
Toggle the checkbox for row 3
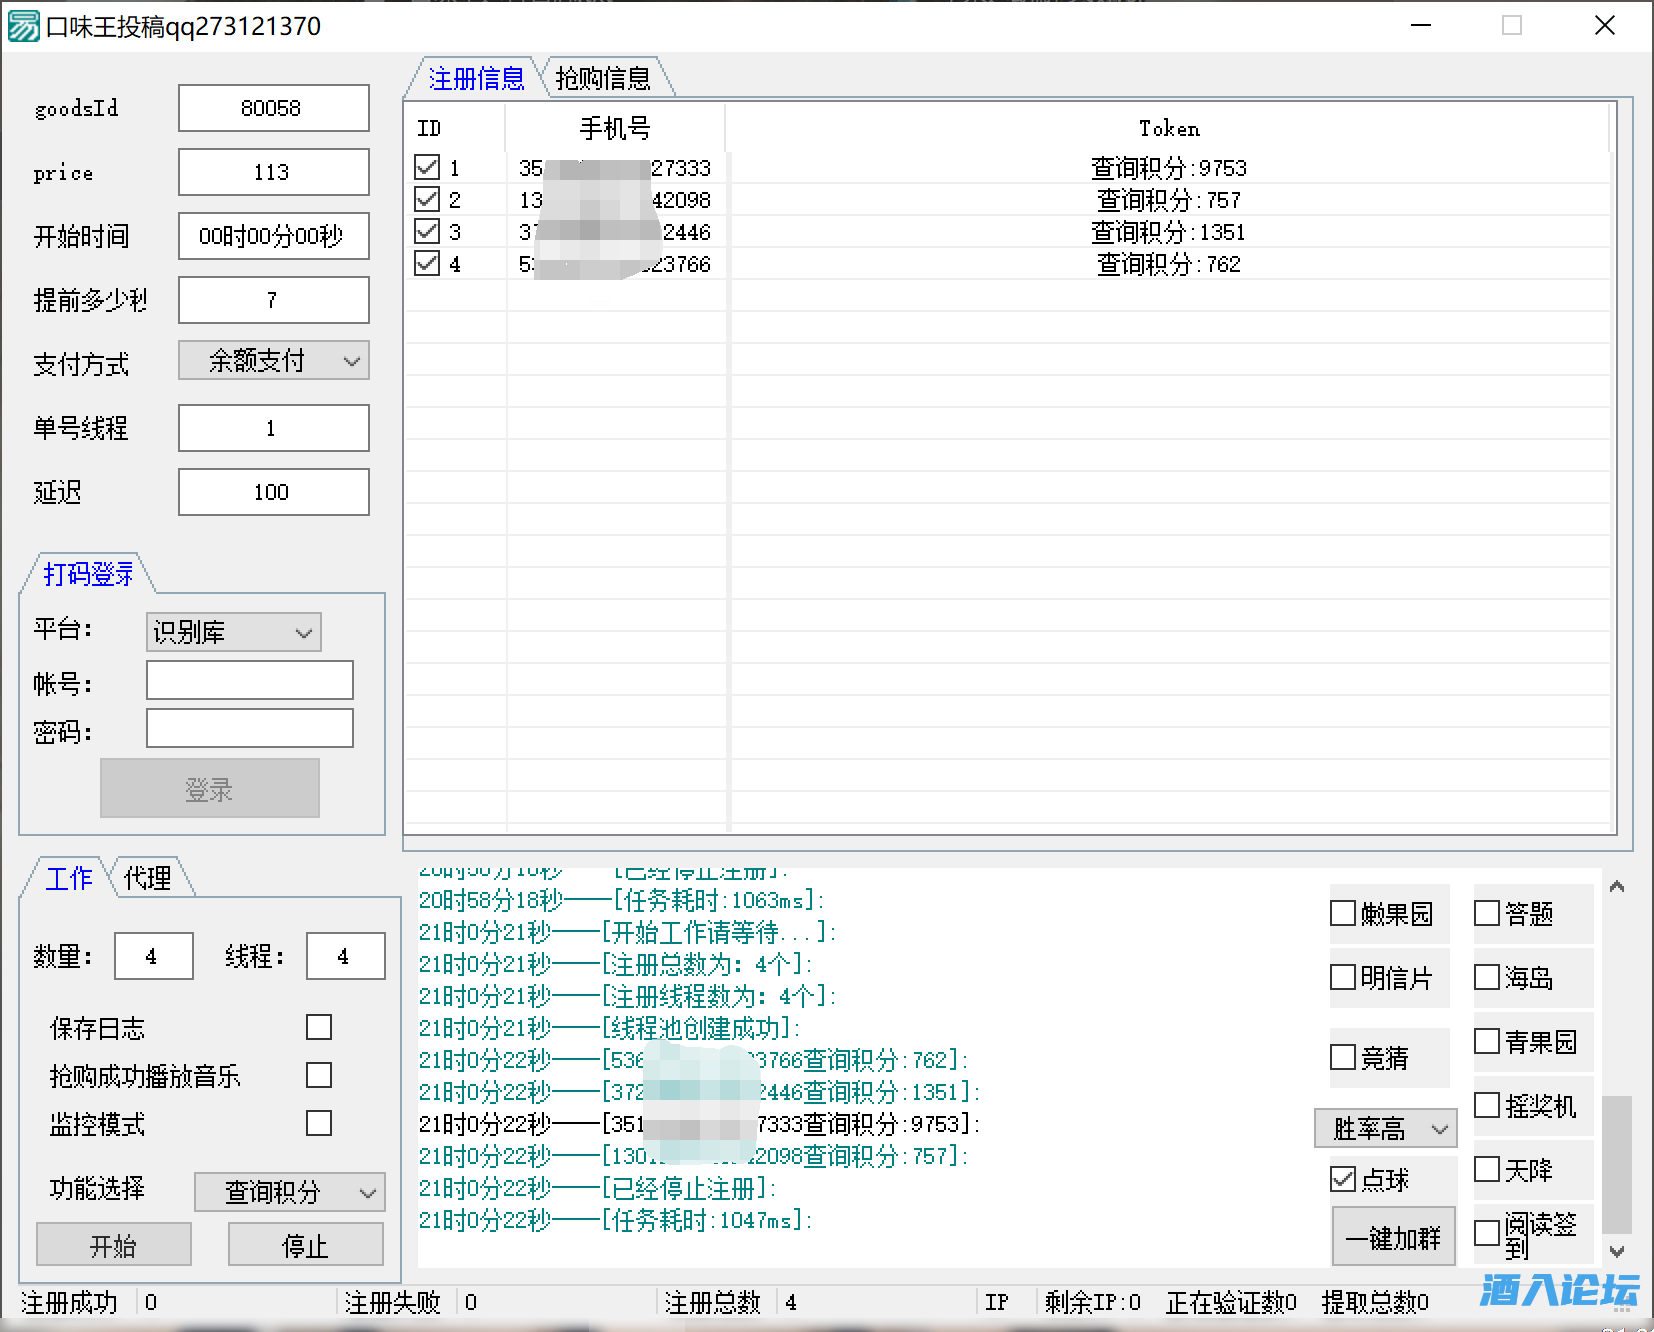[x=427, y=231]
